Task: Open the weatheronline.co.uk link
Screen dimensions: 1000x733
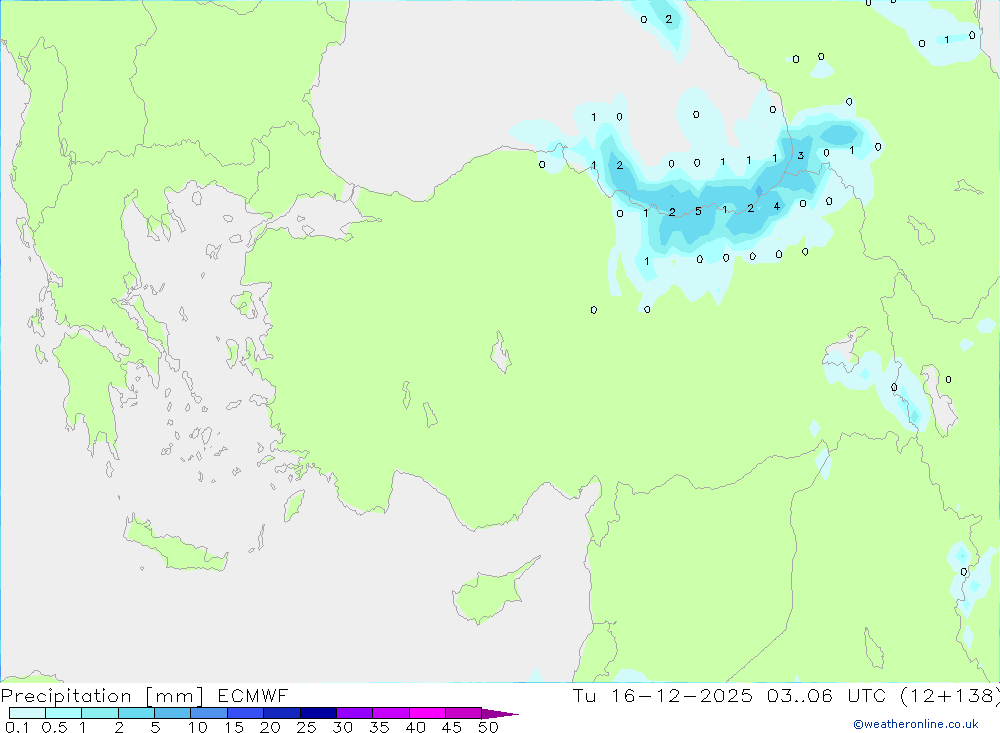Action: (916, 724)
